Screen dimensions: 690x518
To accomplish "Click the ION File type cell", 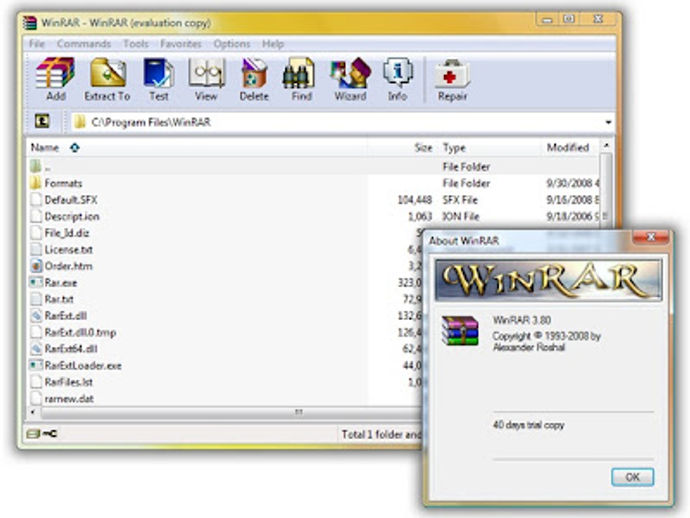I will [x=461, y=216].
